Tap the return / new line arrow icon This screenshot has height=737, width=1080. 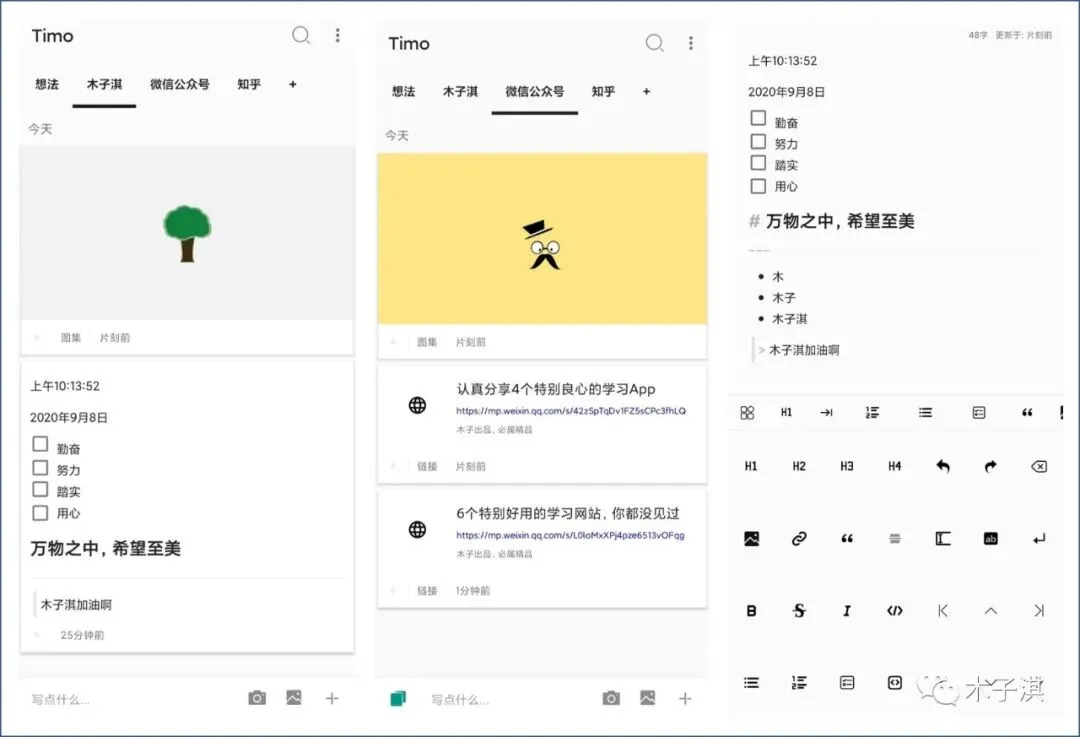click(1039, 539)
